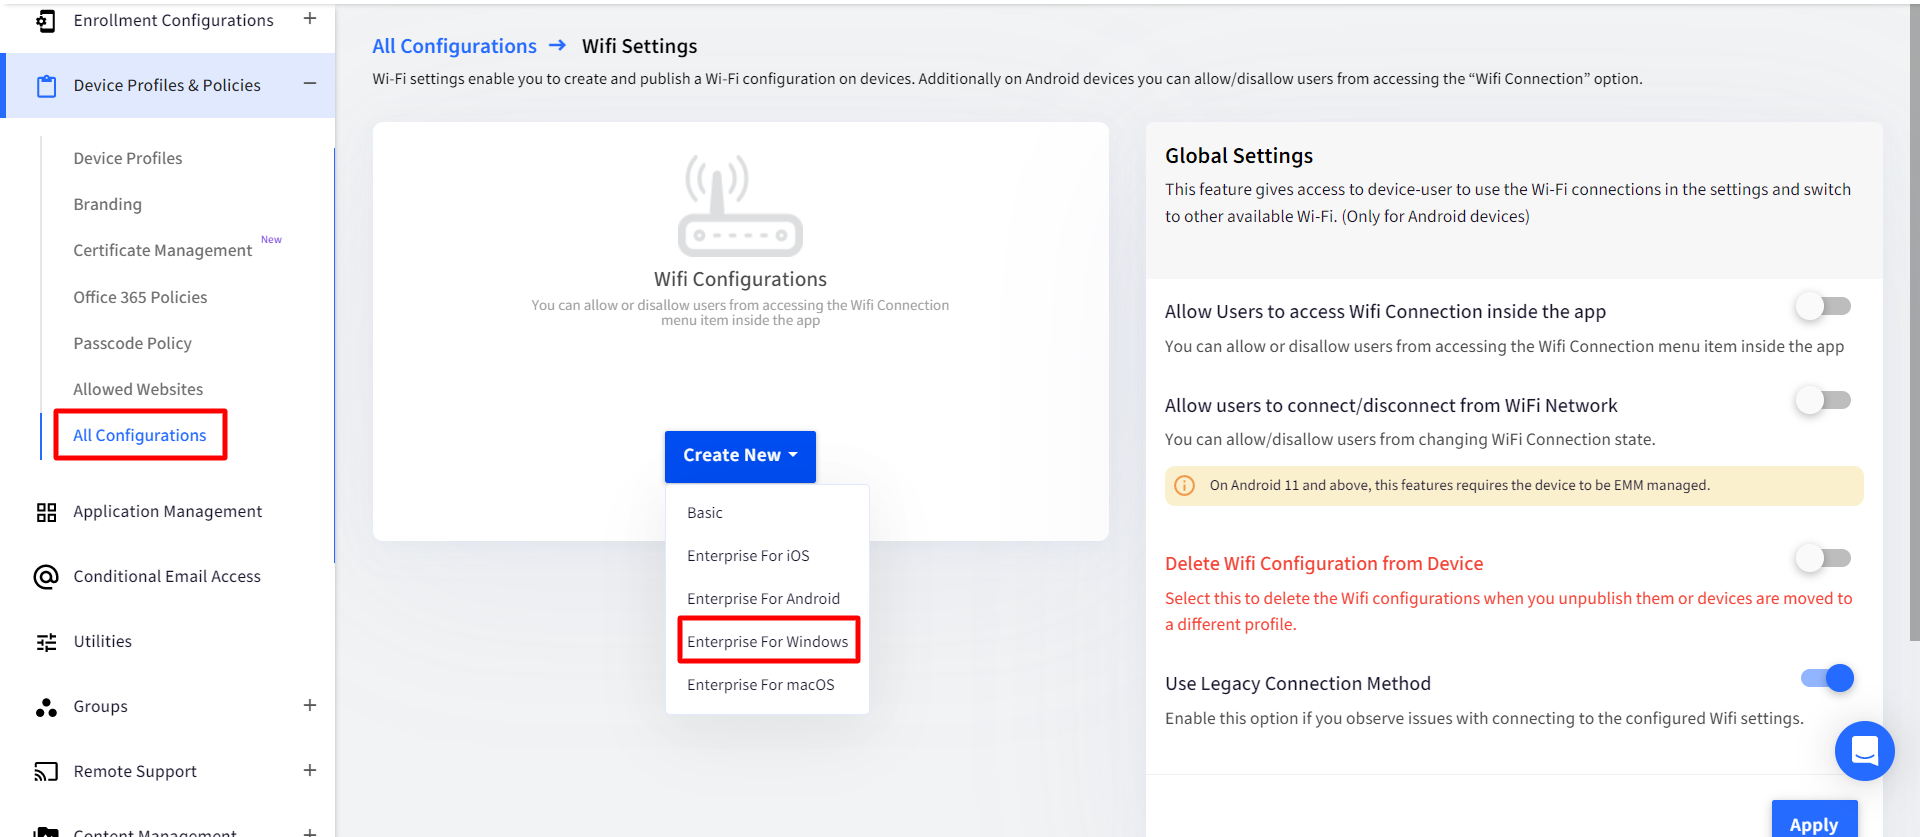Select Enterprise For Windows option
The width and height of the screenshot is (1920, 837).
point(767,642)
